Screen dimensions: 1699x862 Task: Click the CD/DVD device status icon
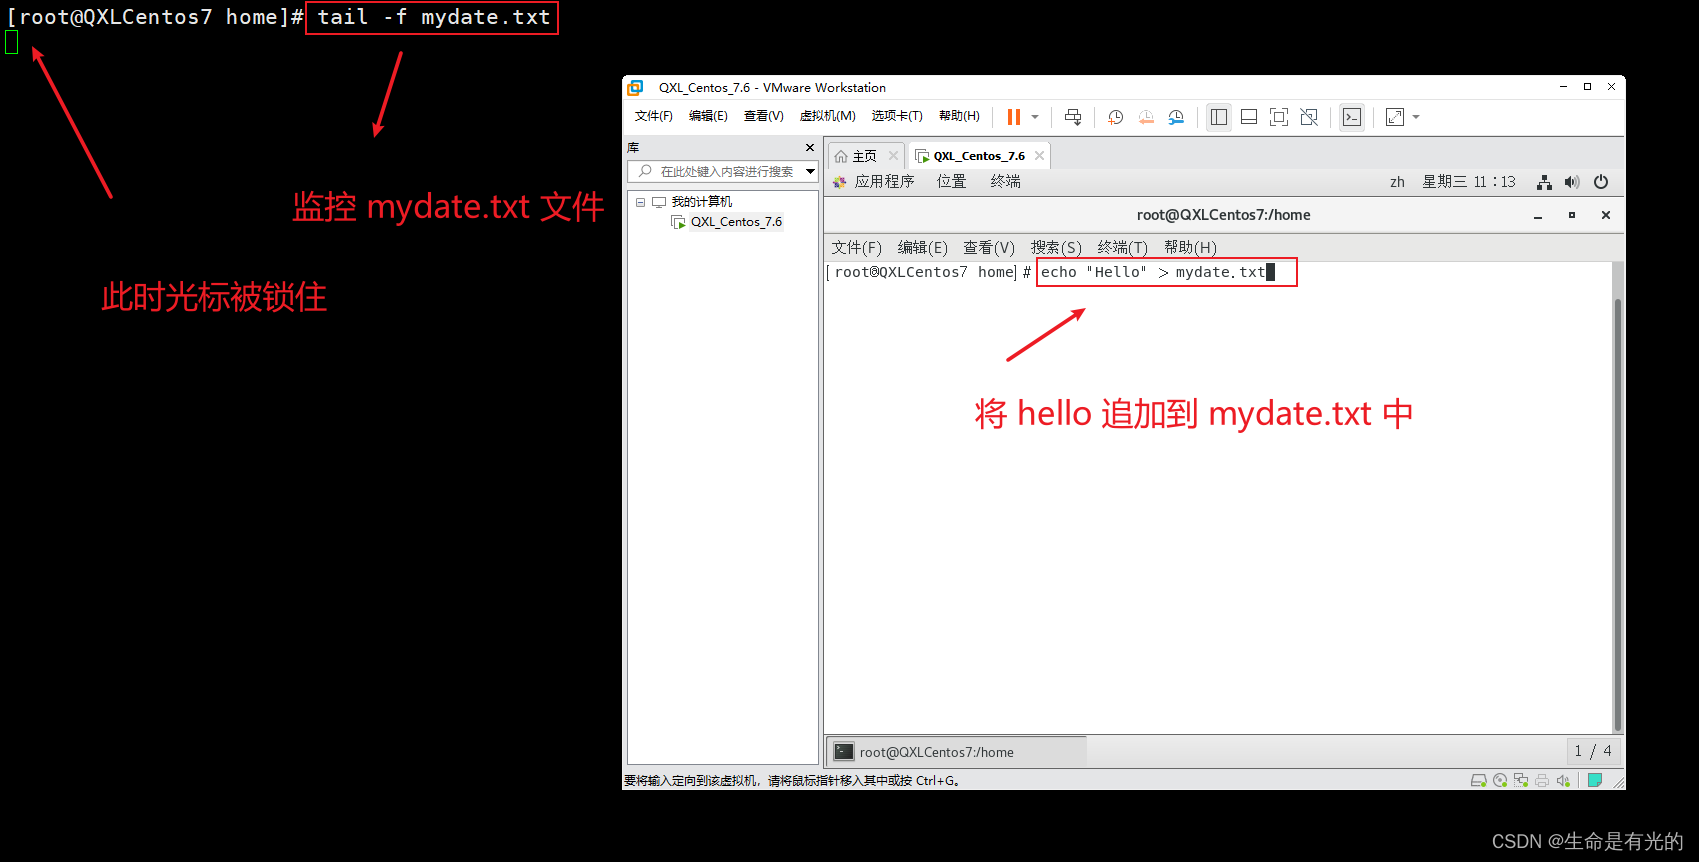click(x=1500, y=781)
